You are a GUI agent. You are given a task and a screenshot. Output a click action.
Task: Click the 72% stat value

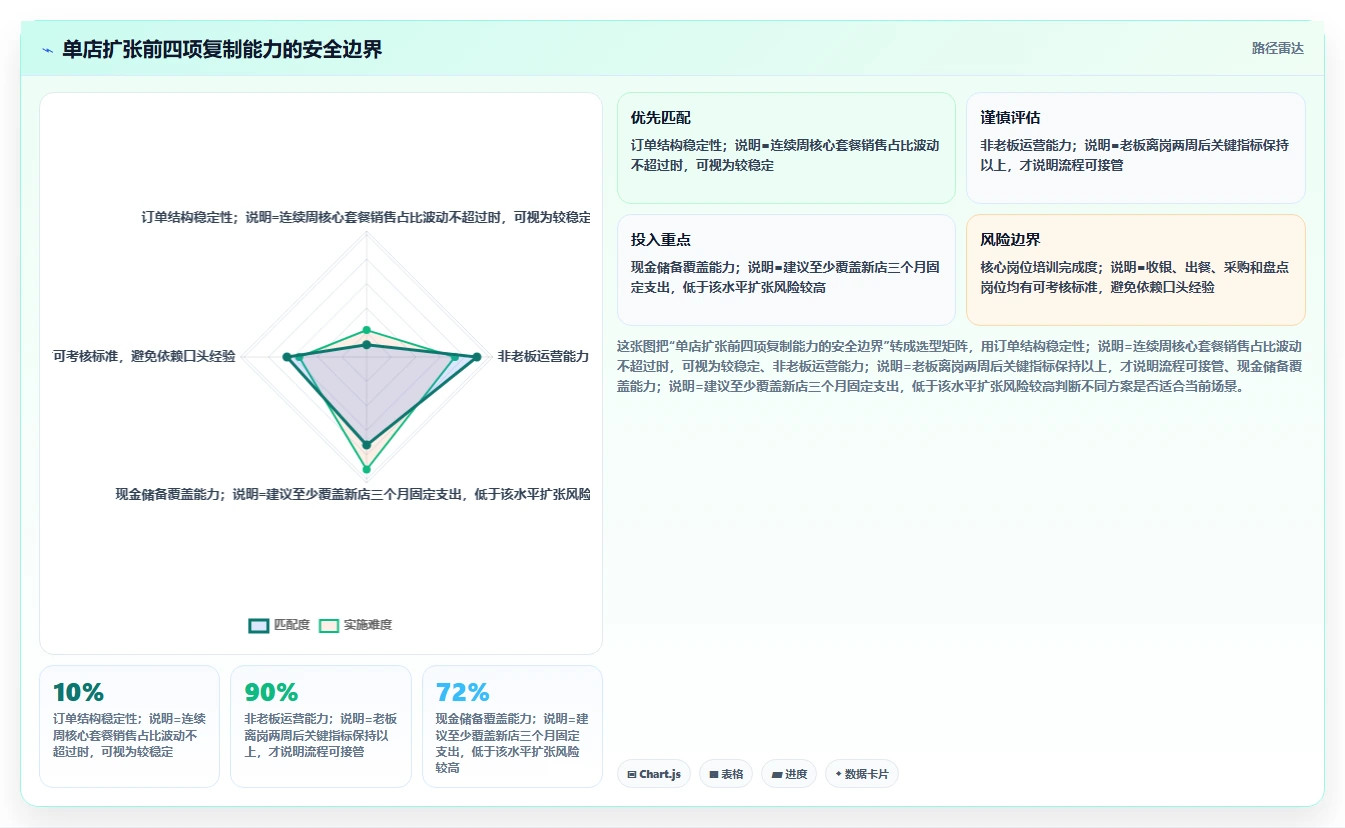tap(463, 692)
